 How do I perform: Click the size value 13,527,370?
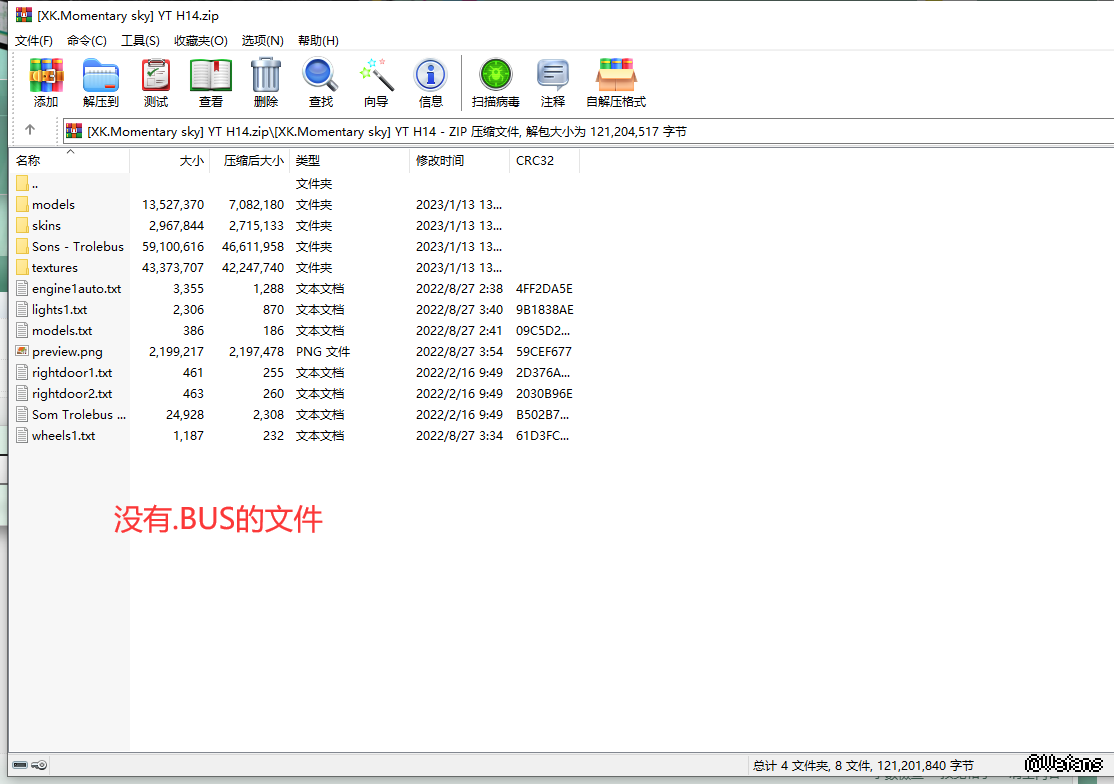[173, 205]
